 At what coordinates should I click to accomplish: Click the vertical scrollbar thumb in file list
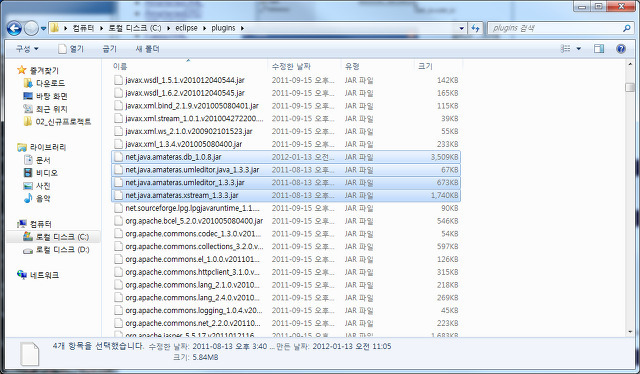(630, 87)
